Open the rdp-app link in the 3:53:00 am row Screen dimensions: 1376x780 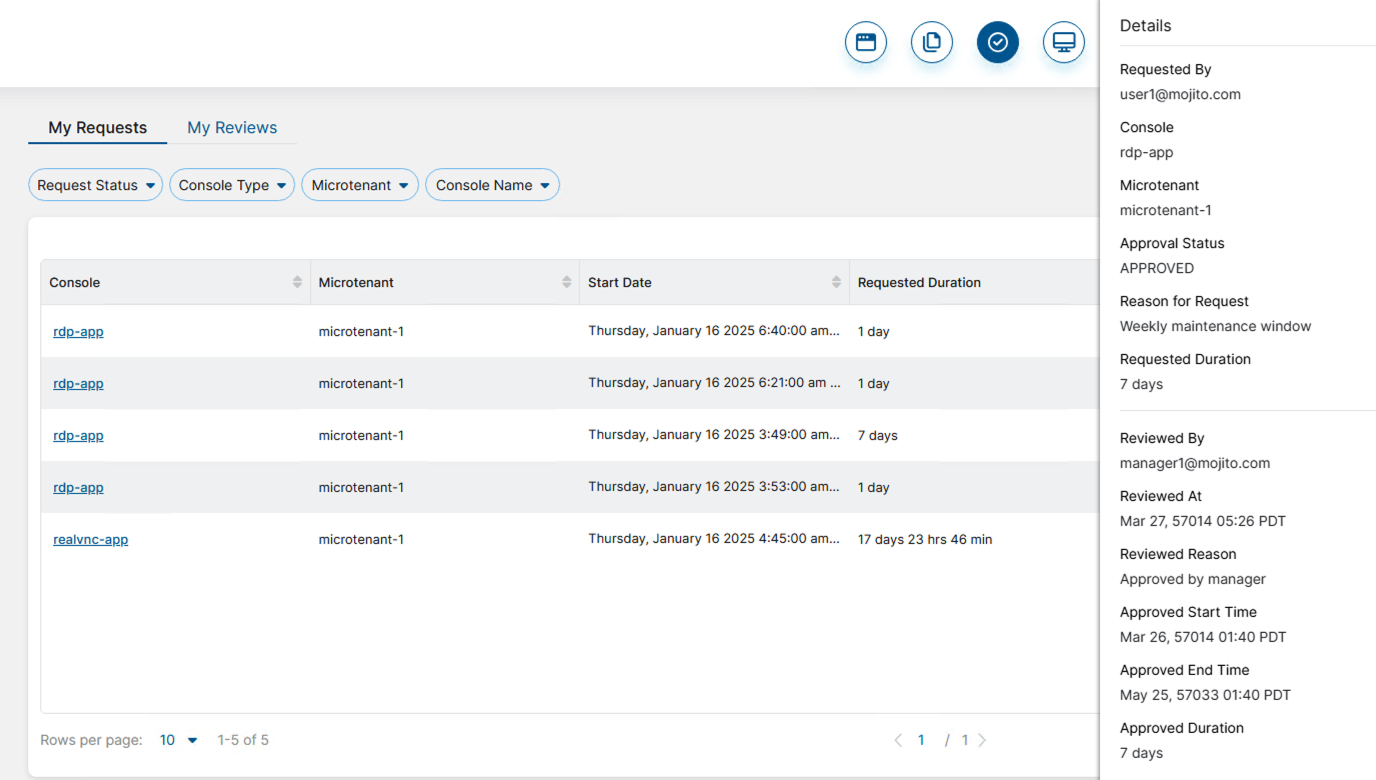coord(78,487)
